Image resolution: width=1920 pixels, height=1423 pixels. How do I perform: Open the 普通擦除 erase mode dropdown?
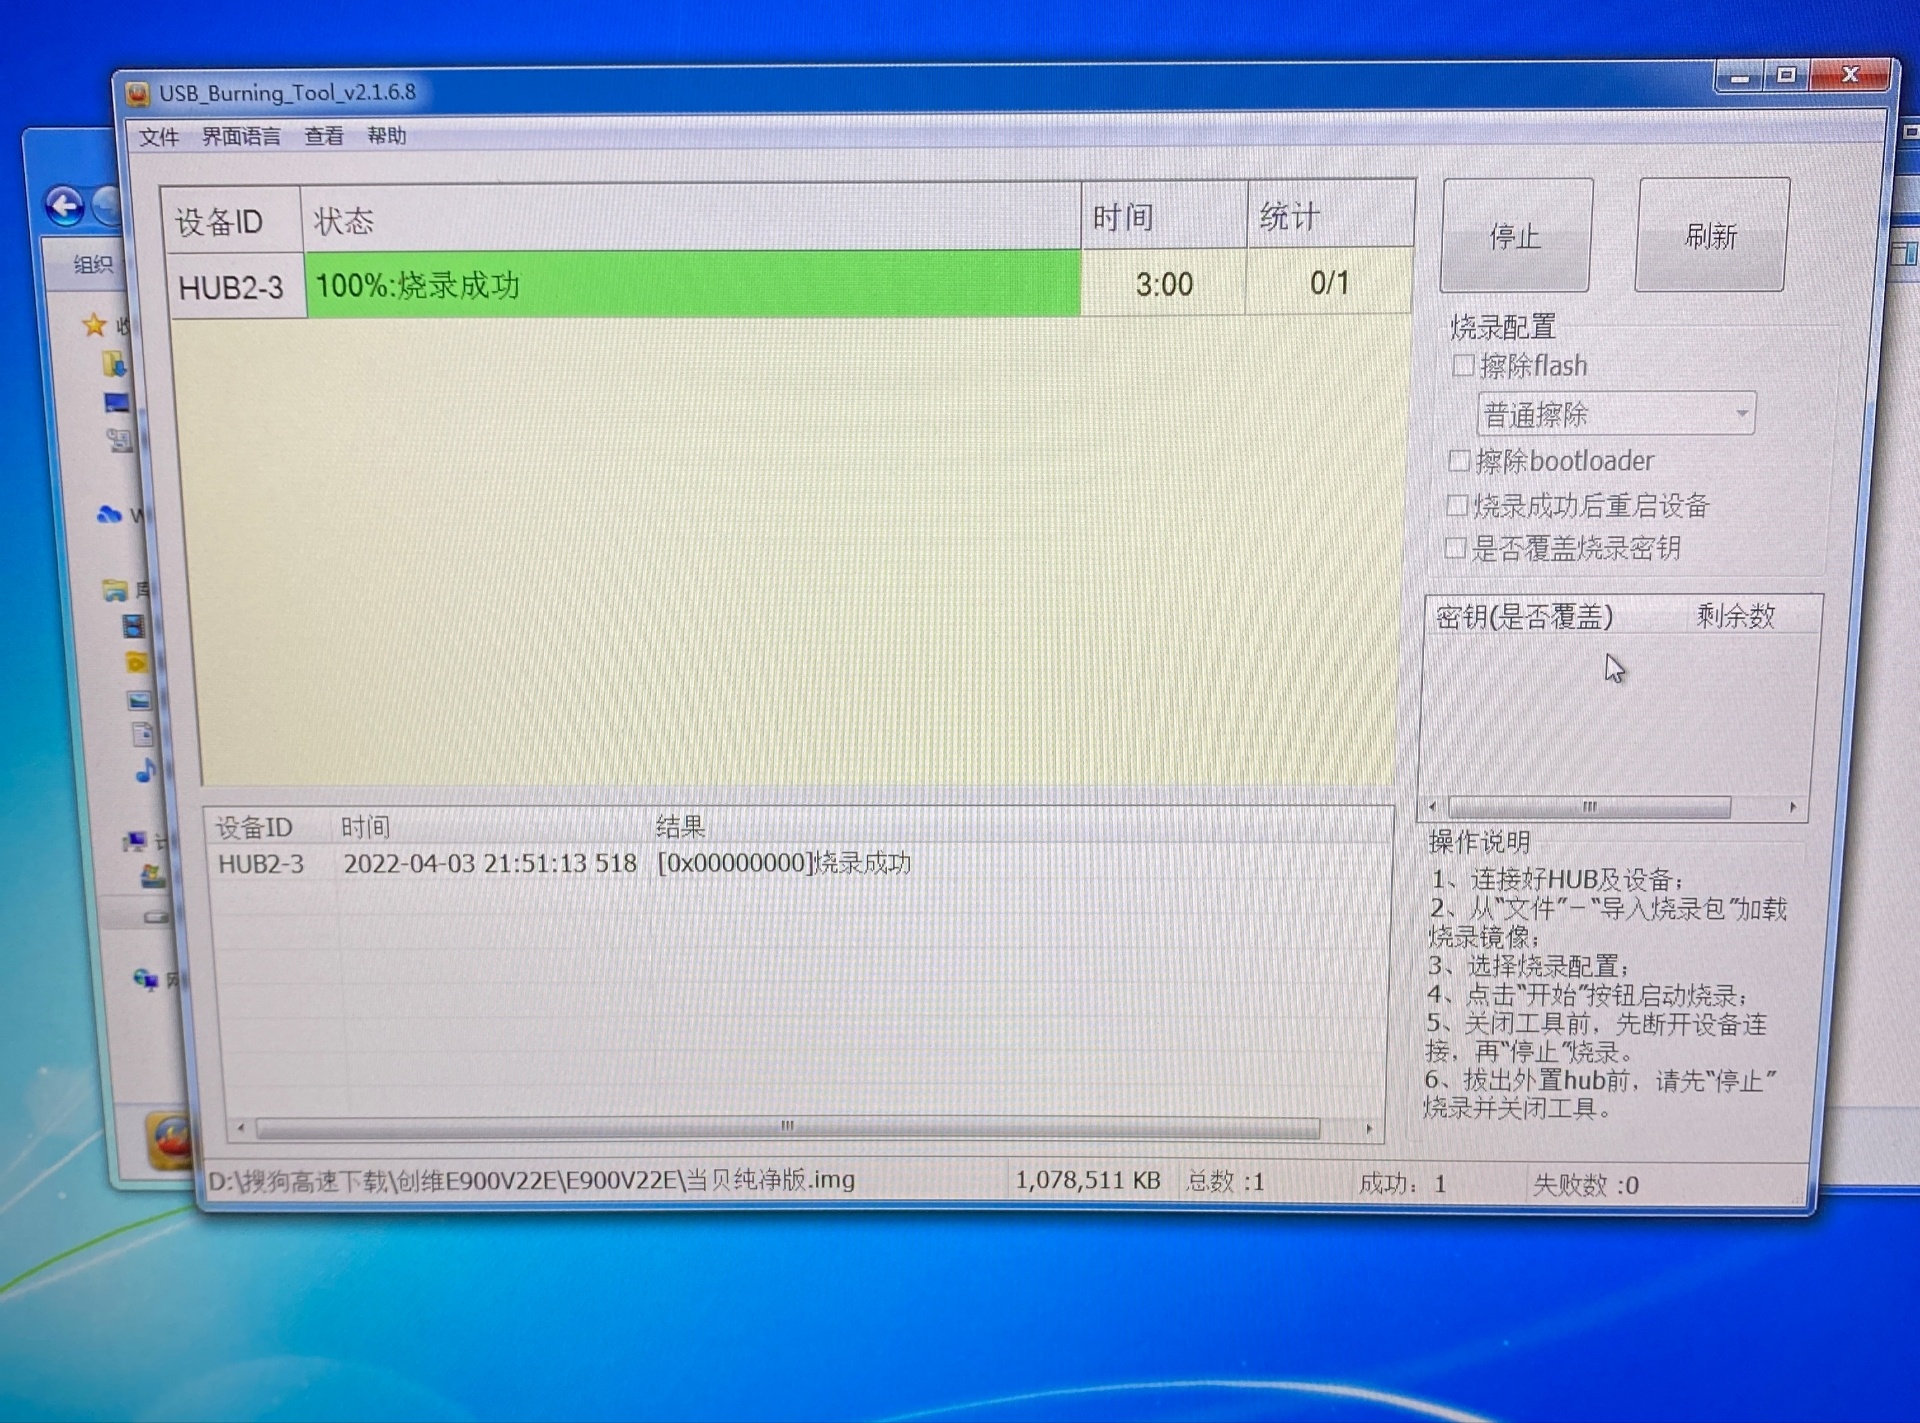coord(1616,413)
